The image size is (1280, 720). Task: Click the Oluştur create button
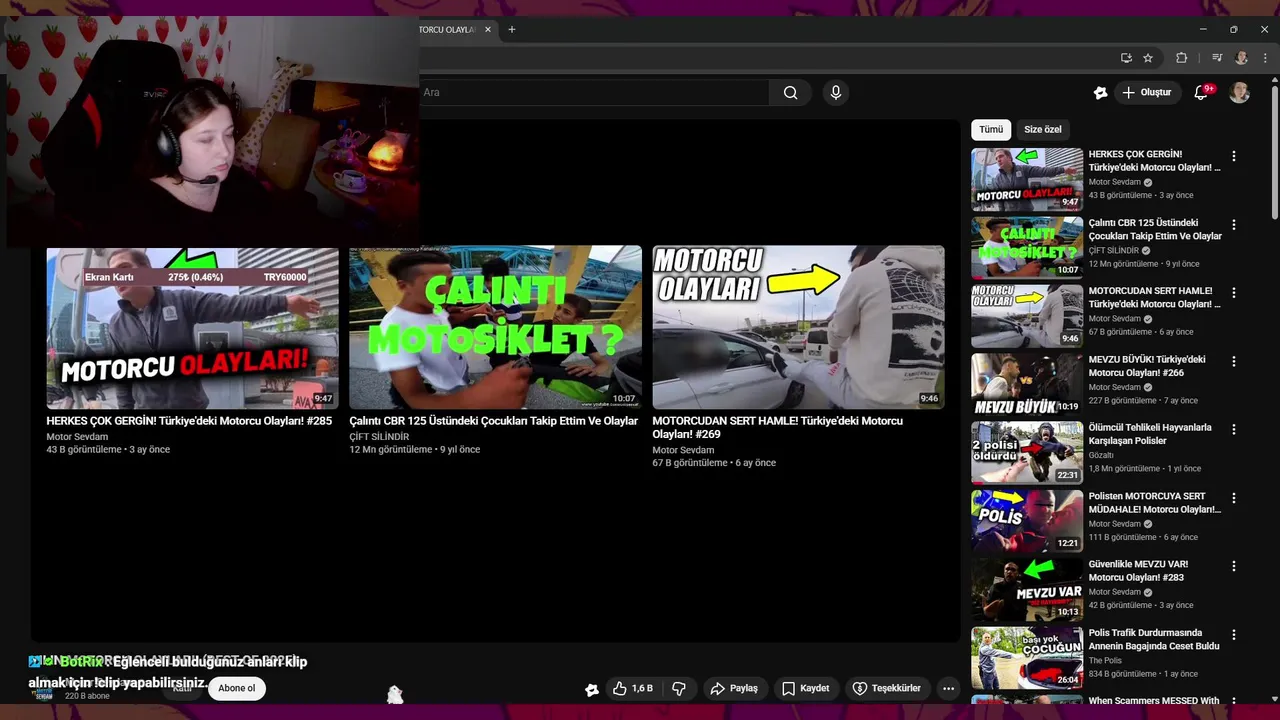pyautogui.click(x=1148, y=93)
